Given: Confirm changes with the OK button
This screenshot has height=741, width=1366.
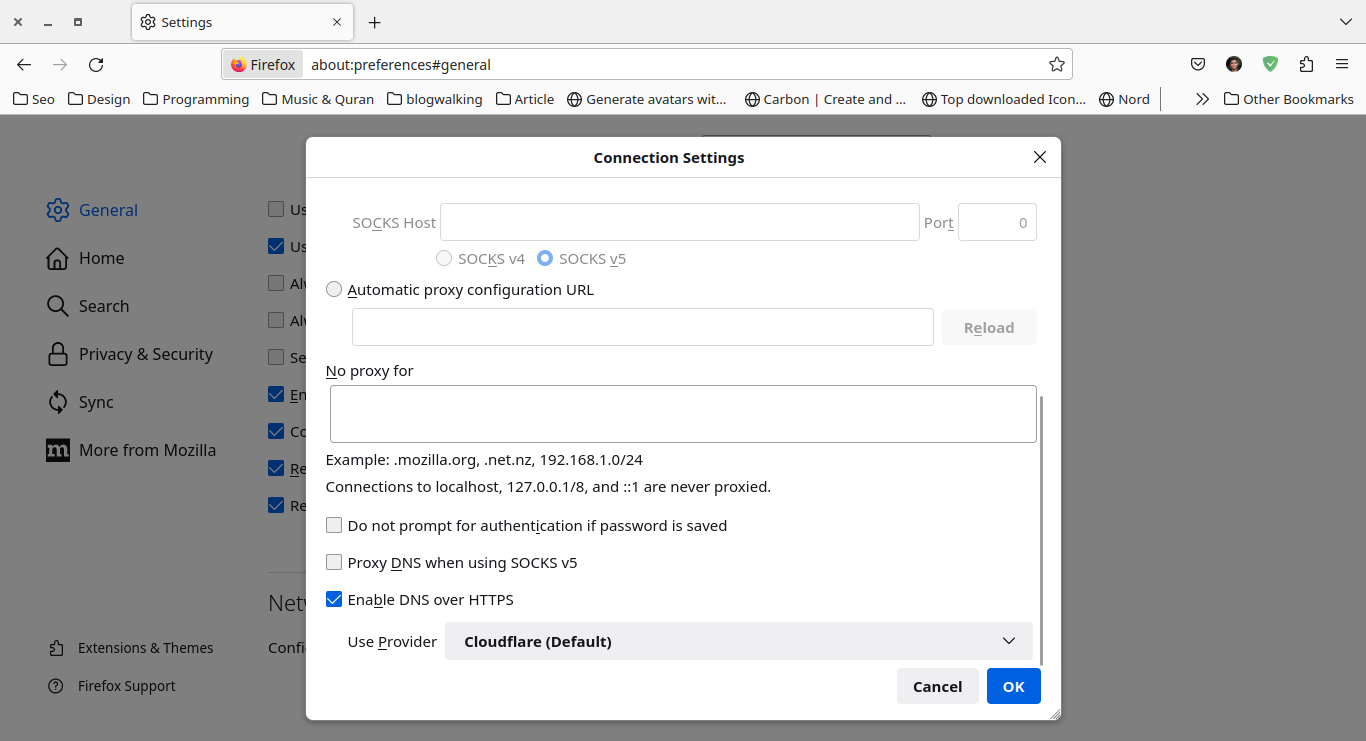Looking at the screenshot, I should click(1013, 686).
